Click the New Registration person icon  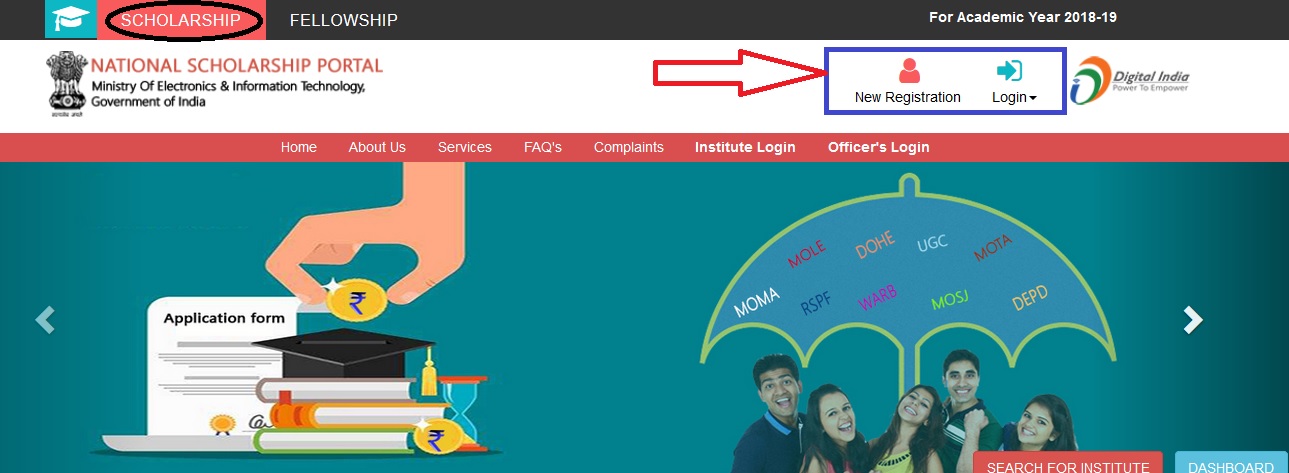[x=908, y=71]
